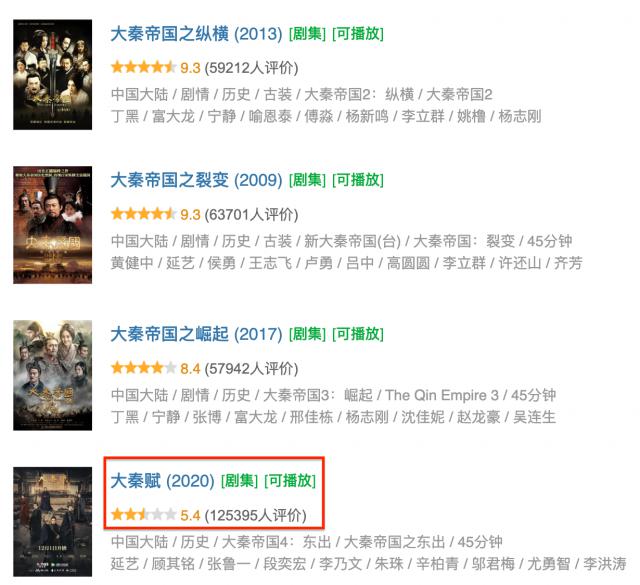
Task: Click the 大秦赋 poster thumbnail
Action: click(52, 522)
